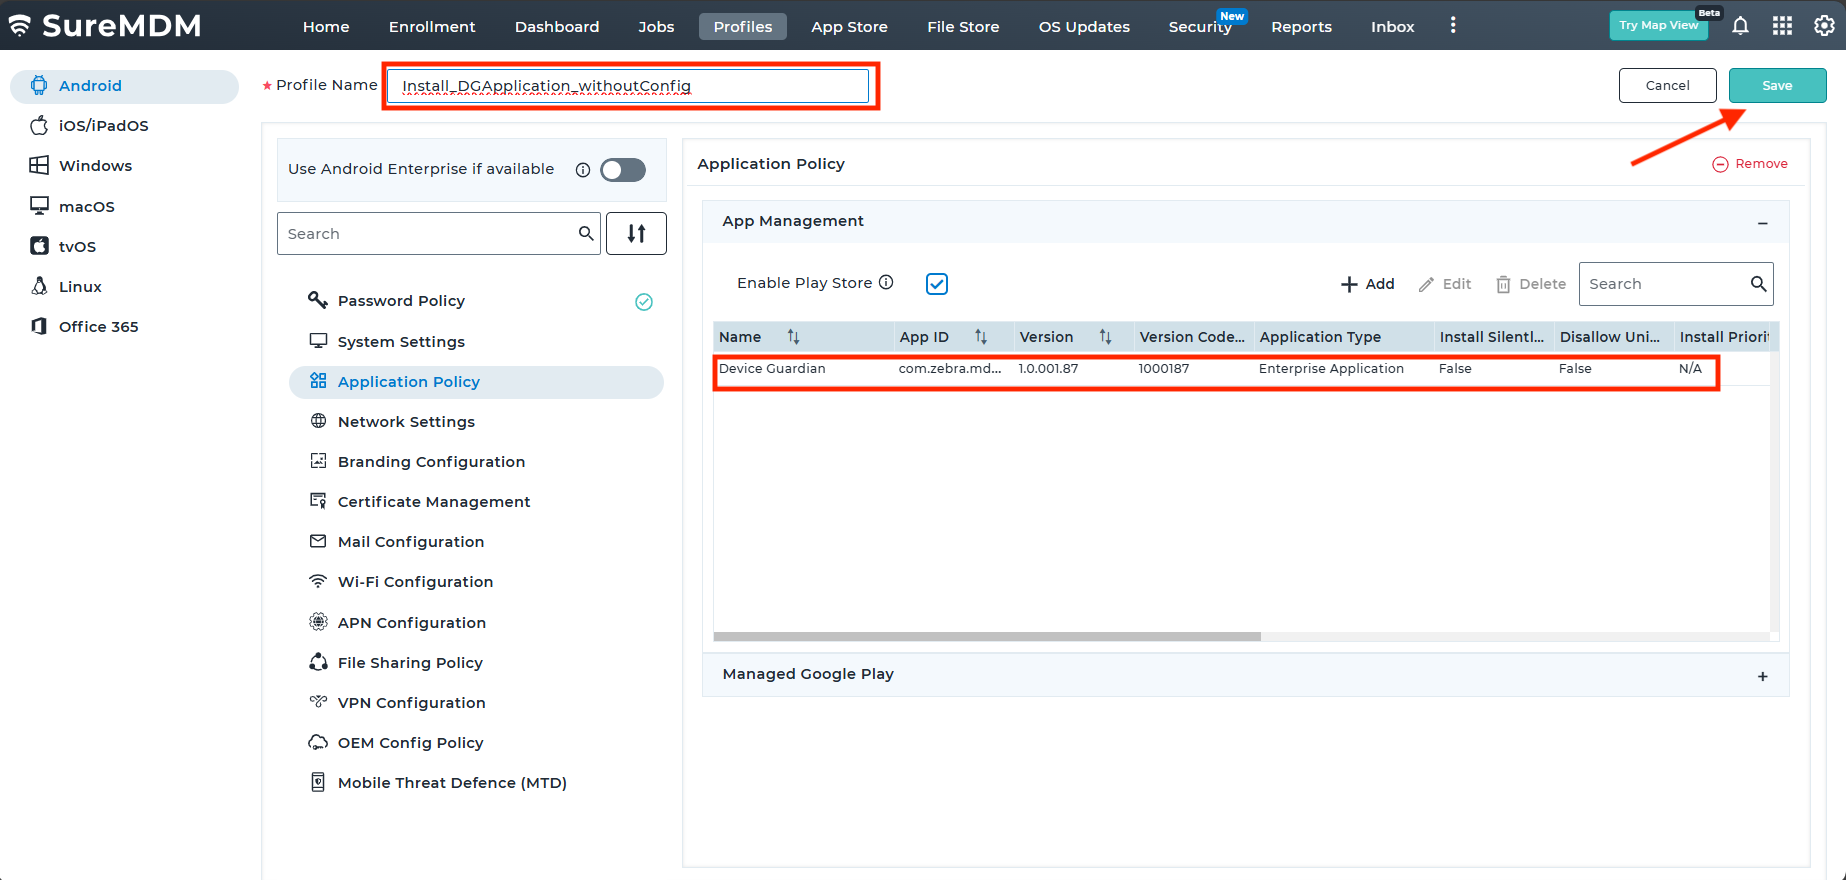
Task: Cancel profile editing
Action: 1667,85
